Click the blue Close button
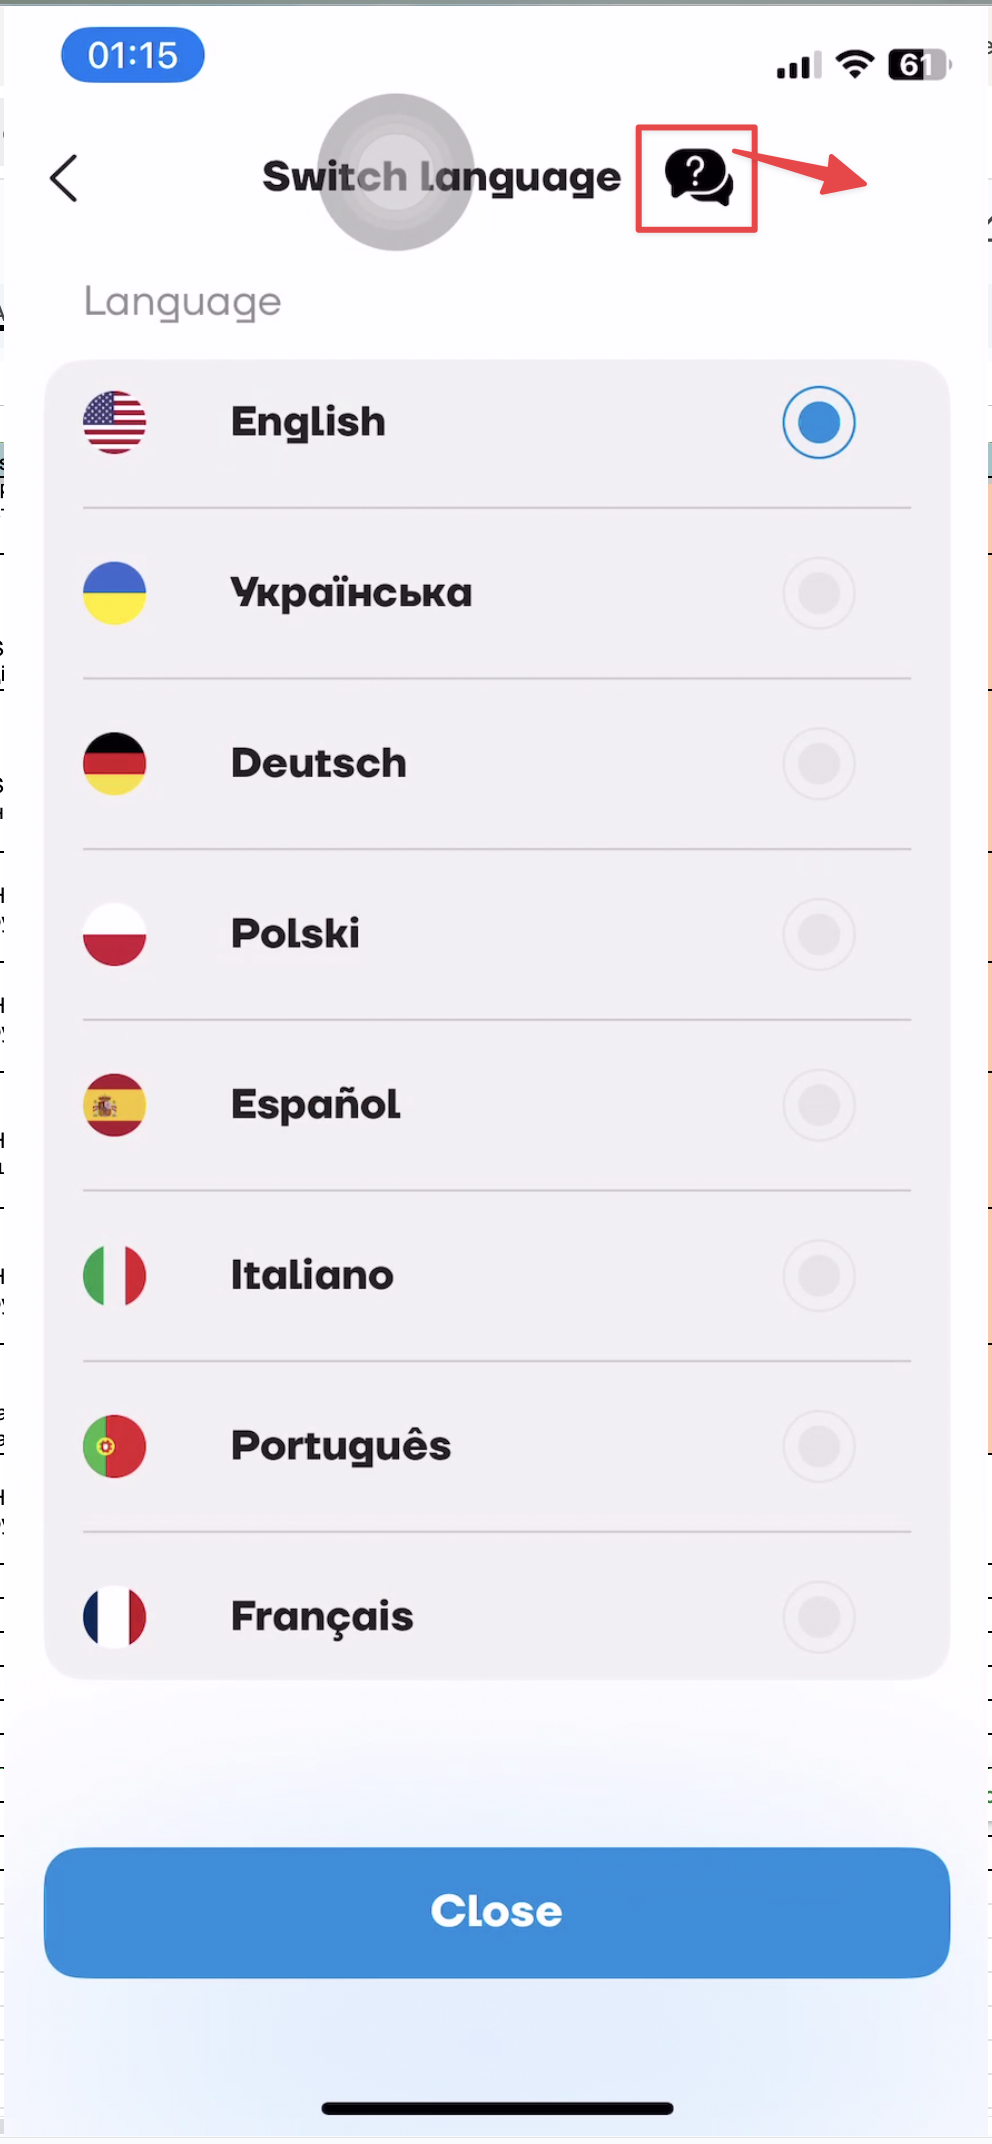Screen dimensions: 992x2144 pos(497,1912)
